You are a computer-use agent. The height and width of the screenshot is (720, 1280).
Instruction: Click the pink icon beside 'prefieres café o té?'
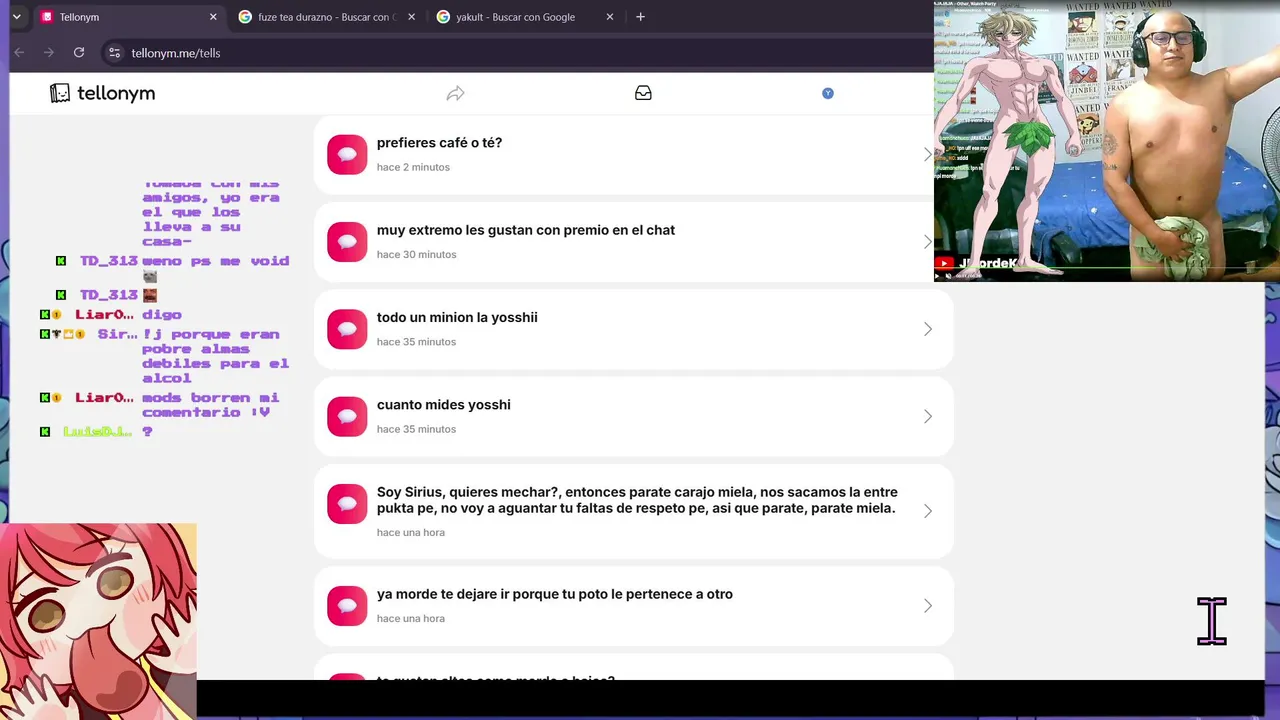347,154
